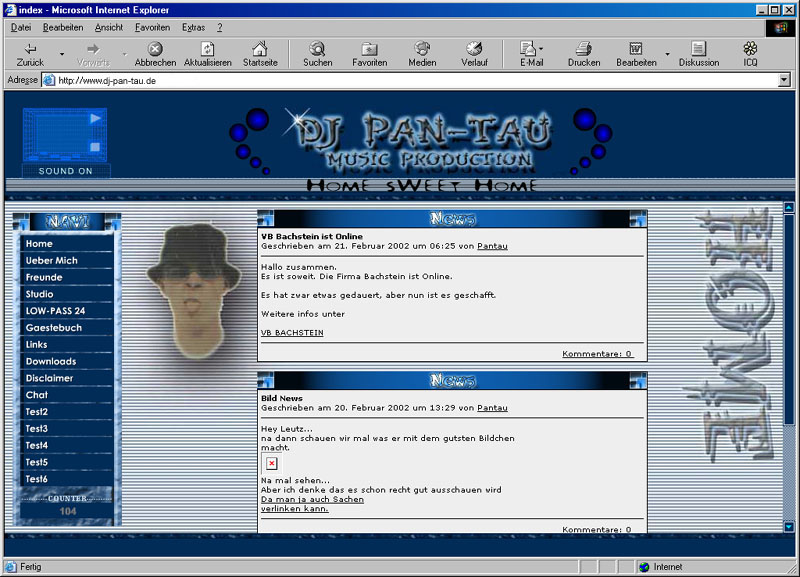Open the Ansicht menu
The width and height of the screenshot is (800, 577).
point(109,27)
